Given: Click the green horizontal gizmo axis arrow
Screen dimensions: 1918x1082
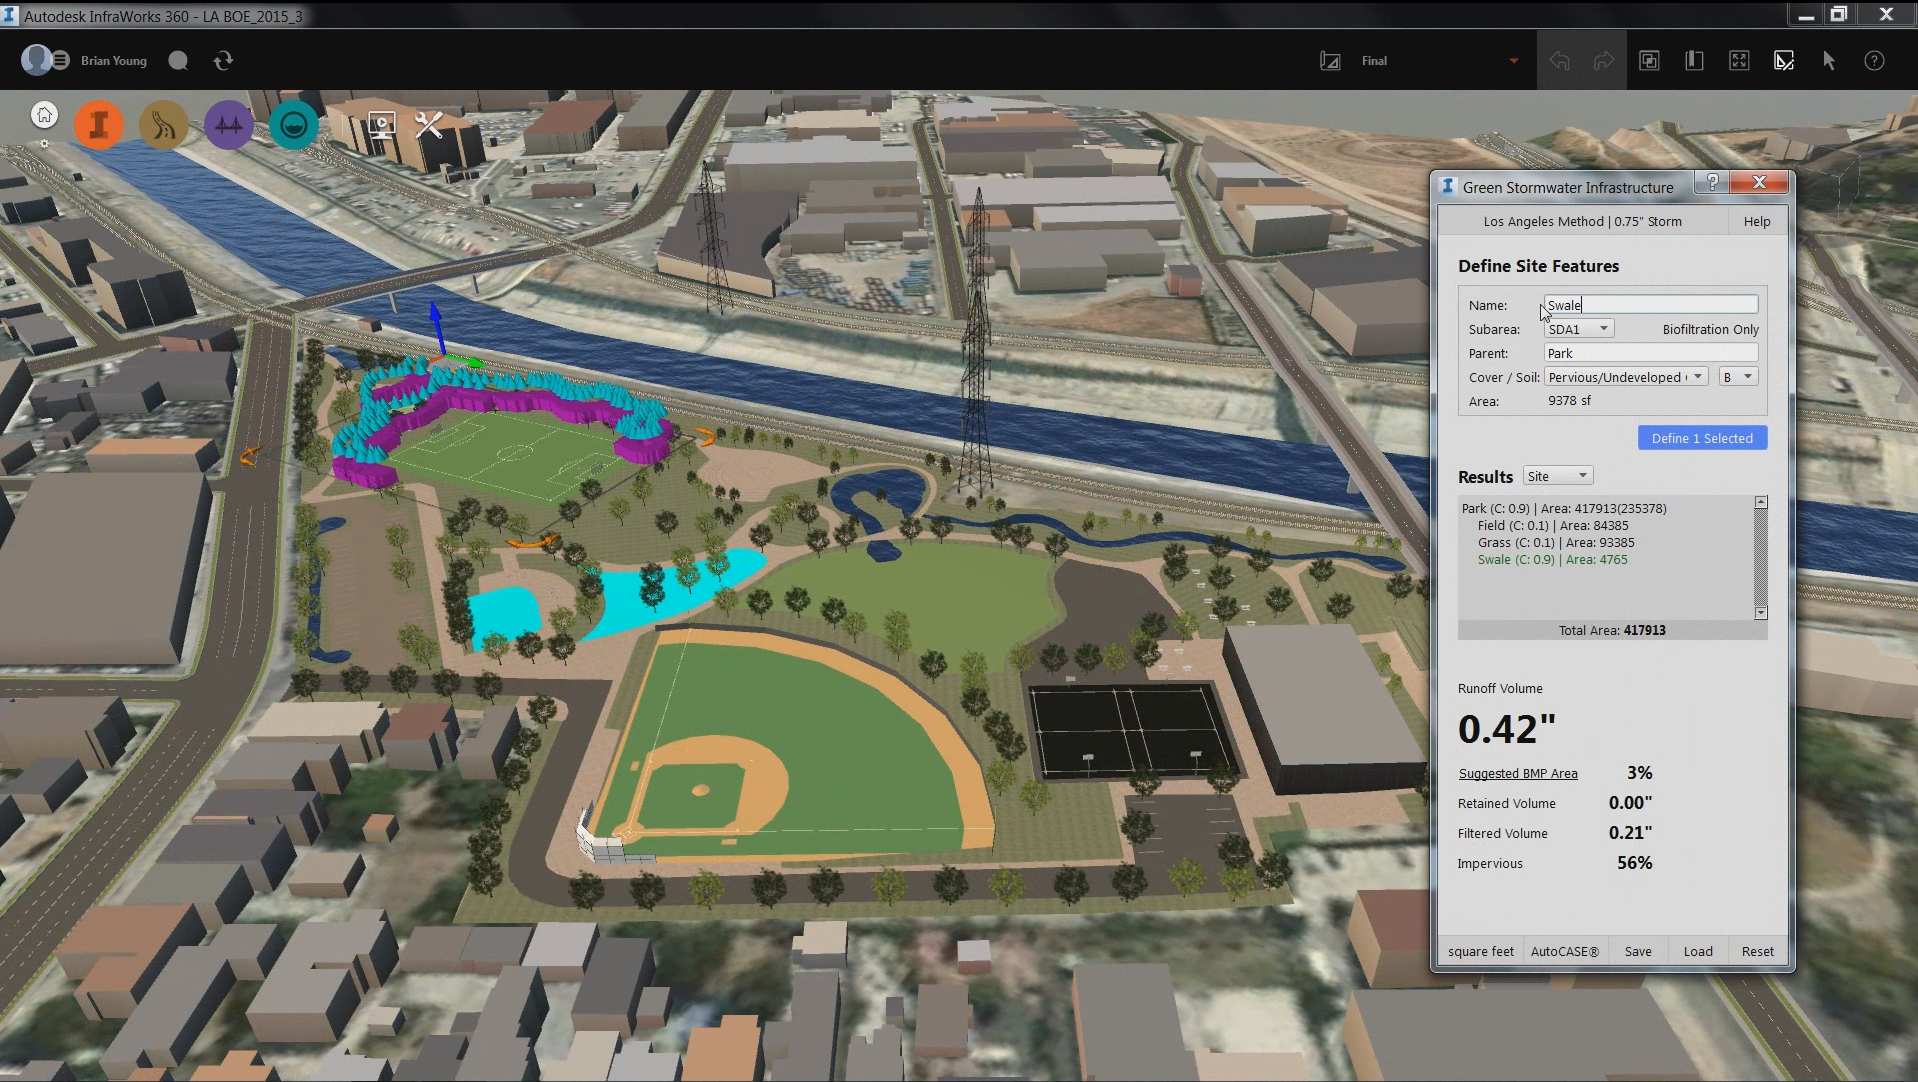Looking at the screenshot, I should 468,360.
